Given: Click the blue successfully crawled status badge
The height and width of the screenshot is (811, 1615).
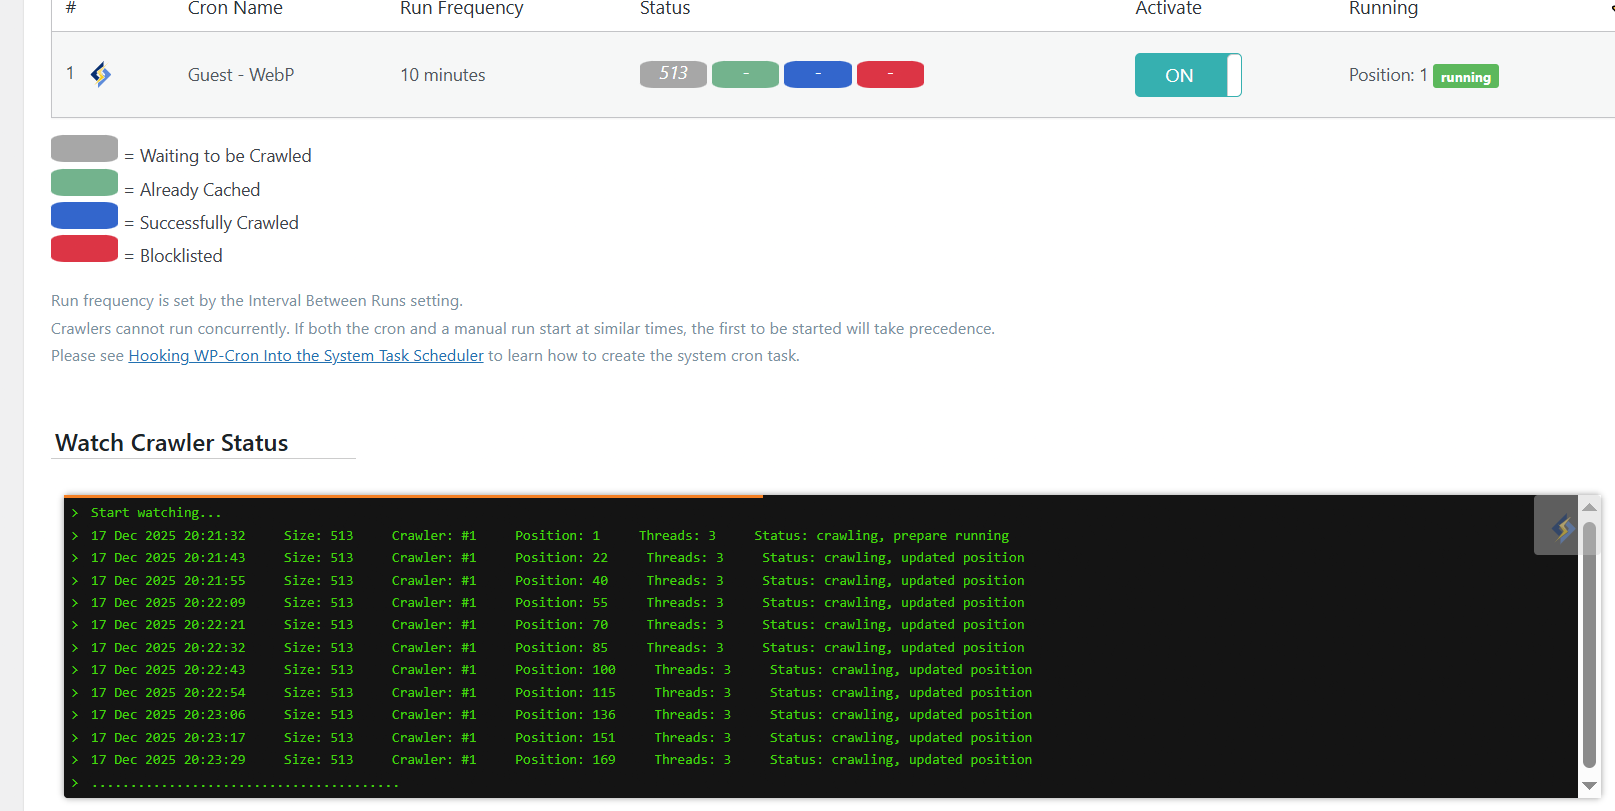Looking at the screenshot, I should pos(818,74).
